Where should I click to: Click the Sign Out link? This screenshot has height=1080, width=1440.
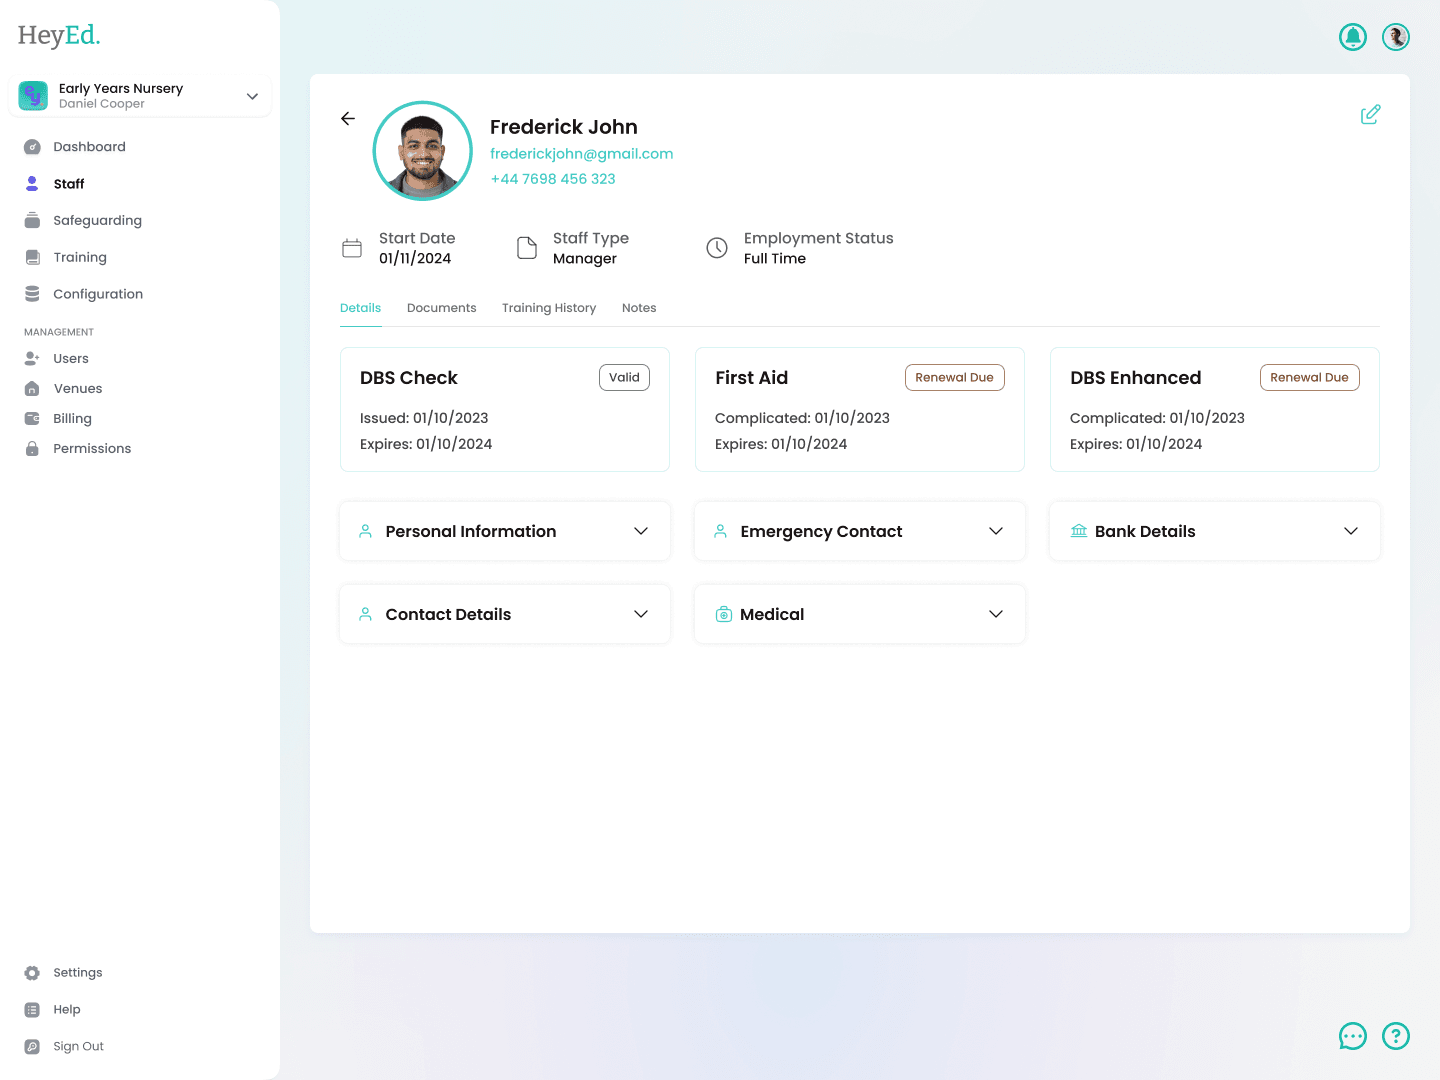78,1046
